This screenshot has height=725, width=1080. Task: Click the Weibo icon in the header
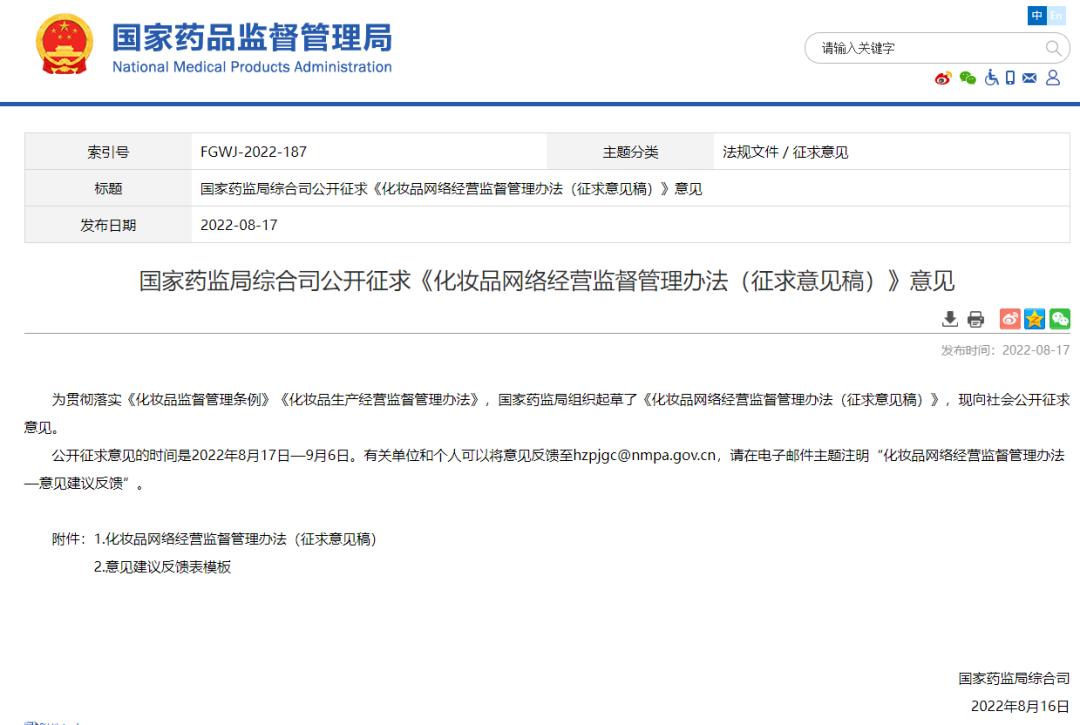click(941, 77)
